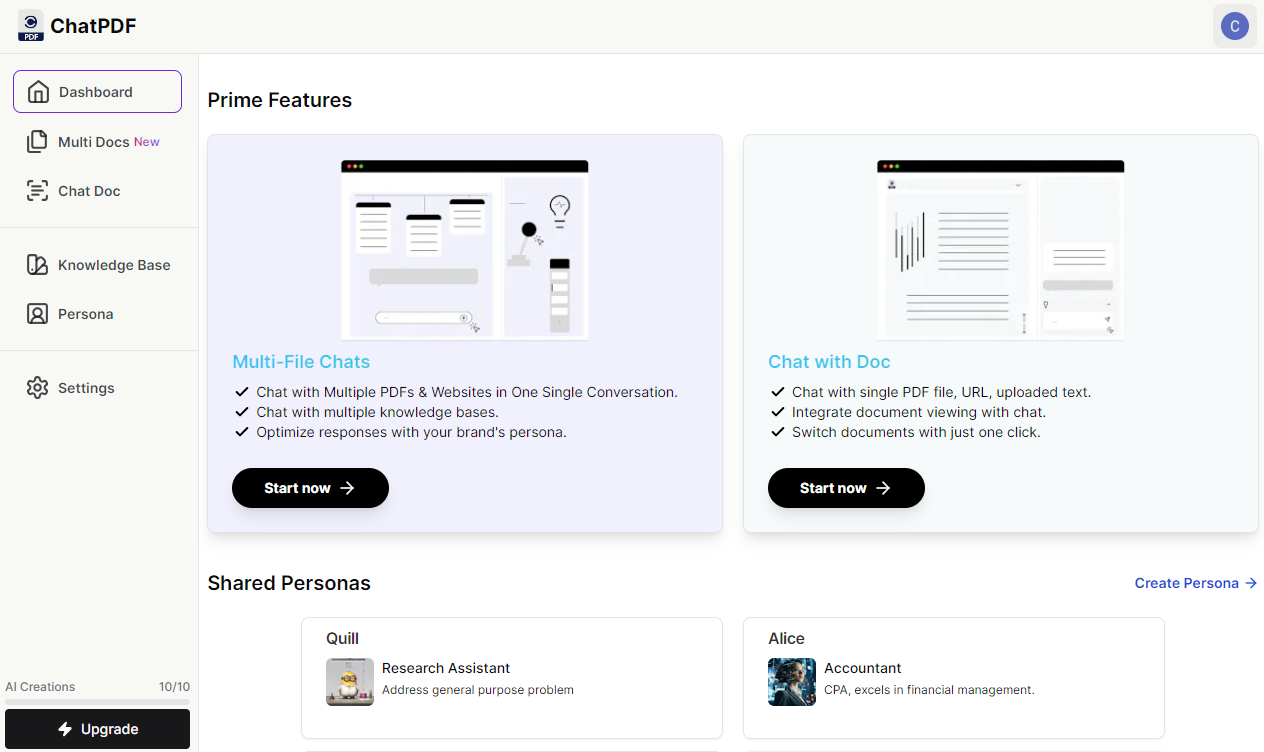Click the AI Creations label
This screenshot has width=1264, height=752.
point(40,687)
